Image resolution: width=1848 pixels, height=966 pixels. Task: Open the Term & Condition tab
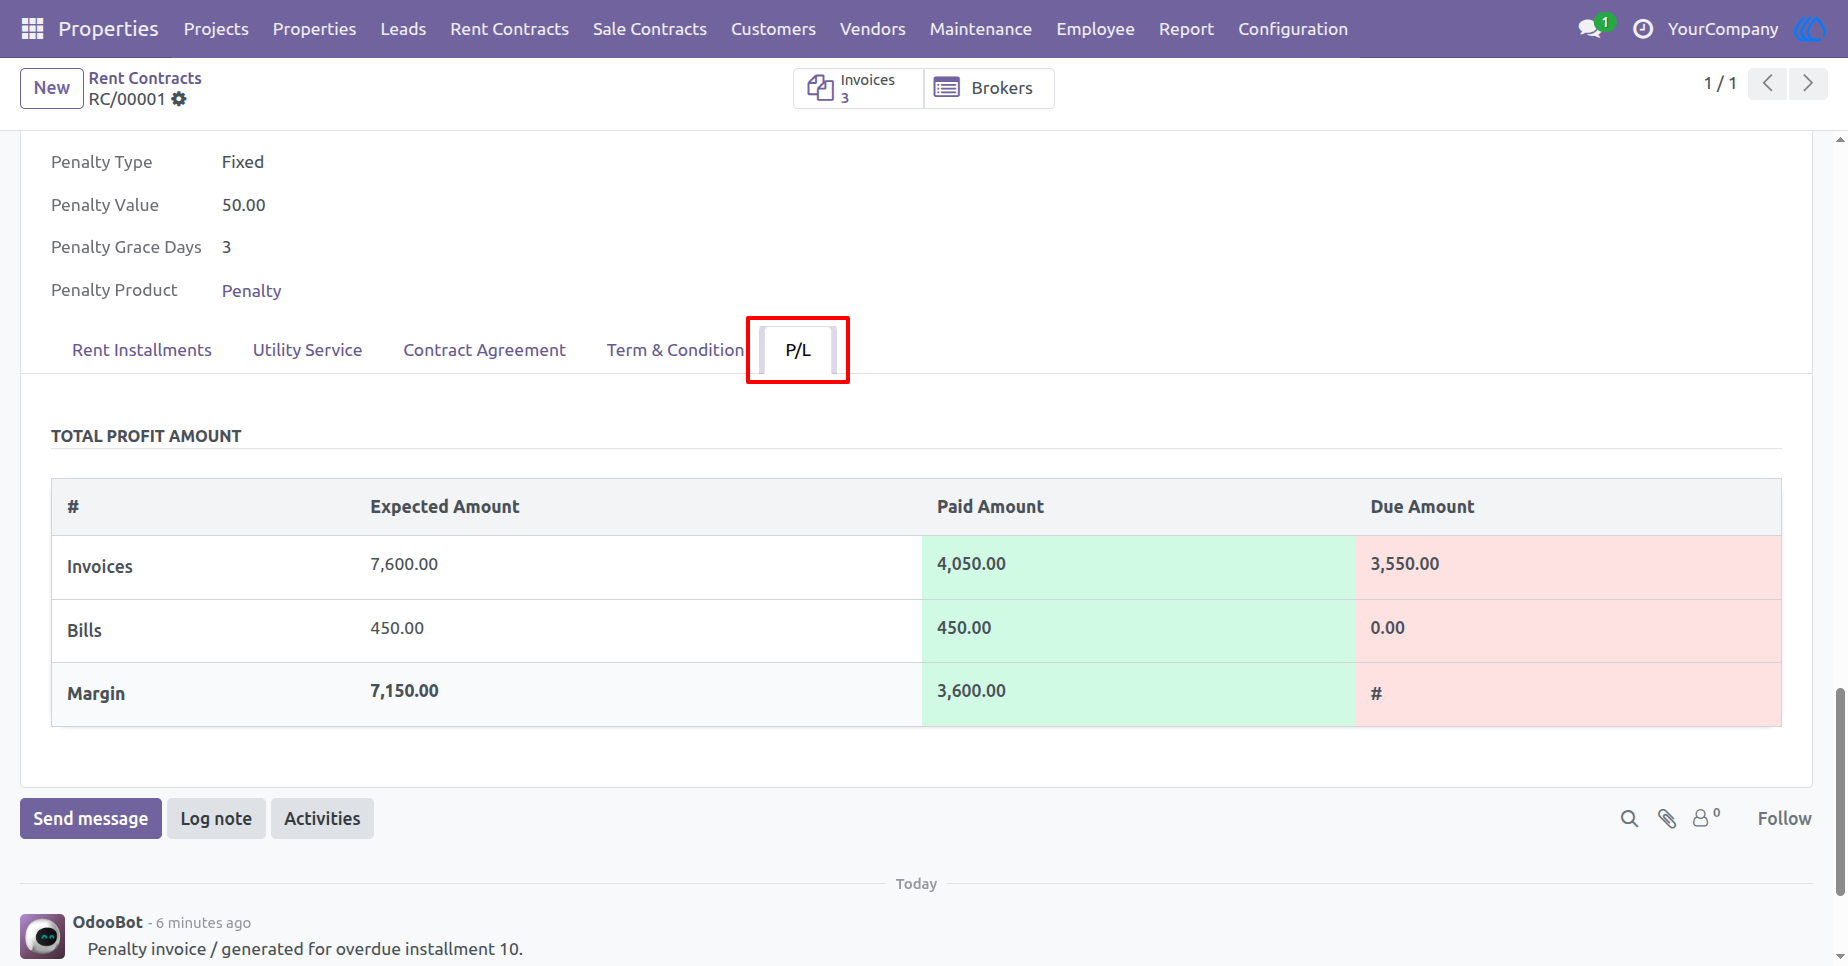pos(675,350)
